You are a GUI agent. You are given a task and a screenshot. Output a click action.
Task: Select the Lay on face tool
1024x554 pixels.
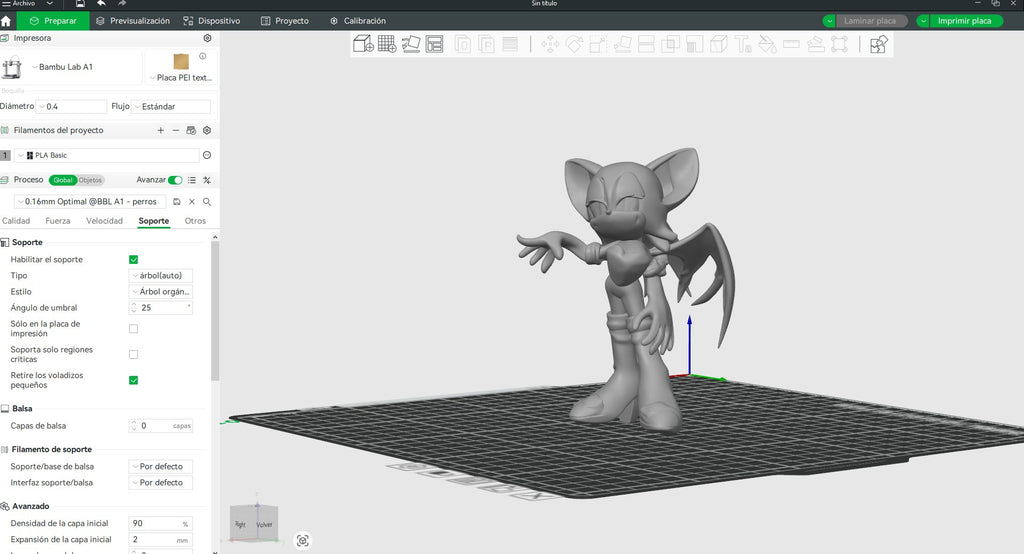[622, 44]
